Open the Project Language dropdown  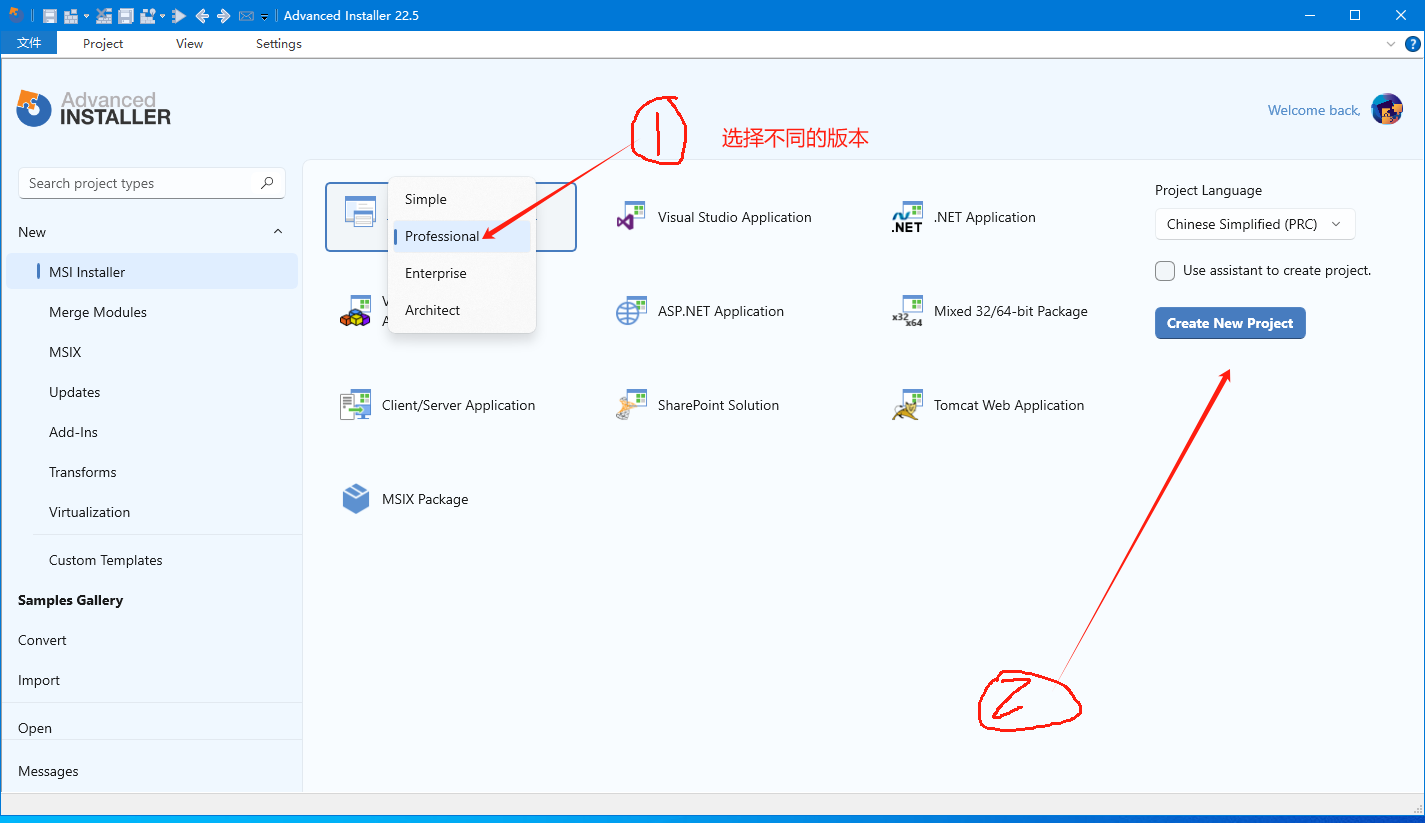click(1255, 224)
